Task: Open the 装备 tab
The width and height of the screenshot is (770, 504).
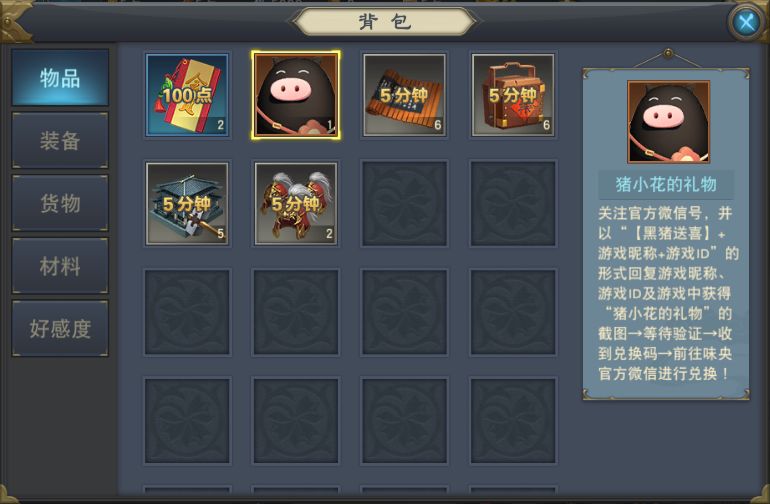Action: (60, 140)
